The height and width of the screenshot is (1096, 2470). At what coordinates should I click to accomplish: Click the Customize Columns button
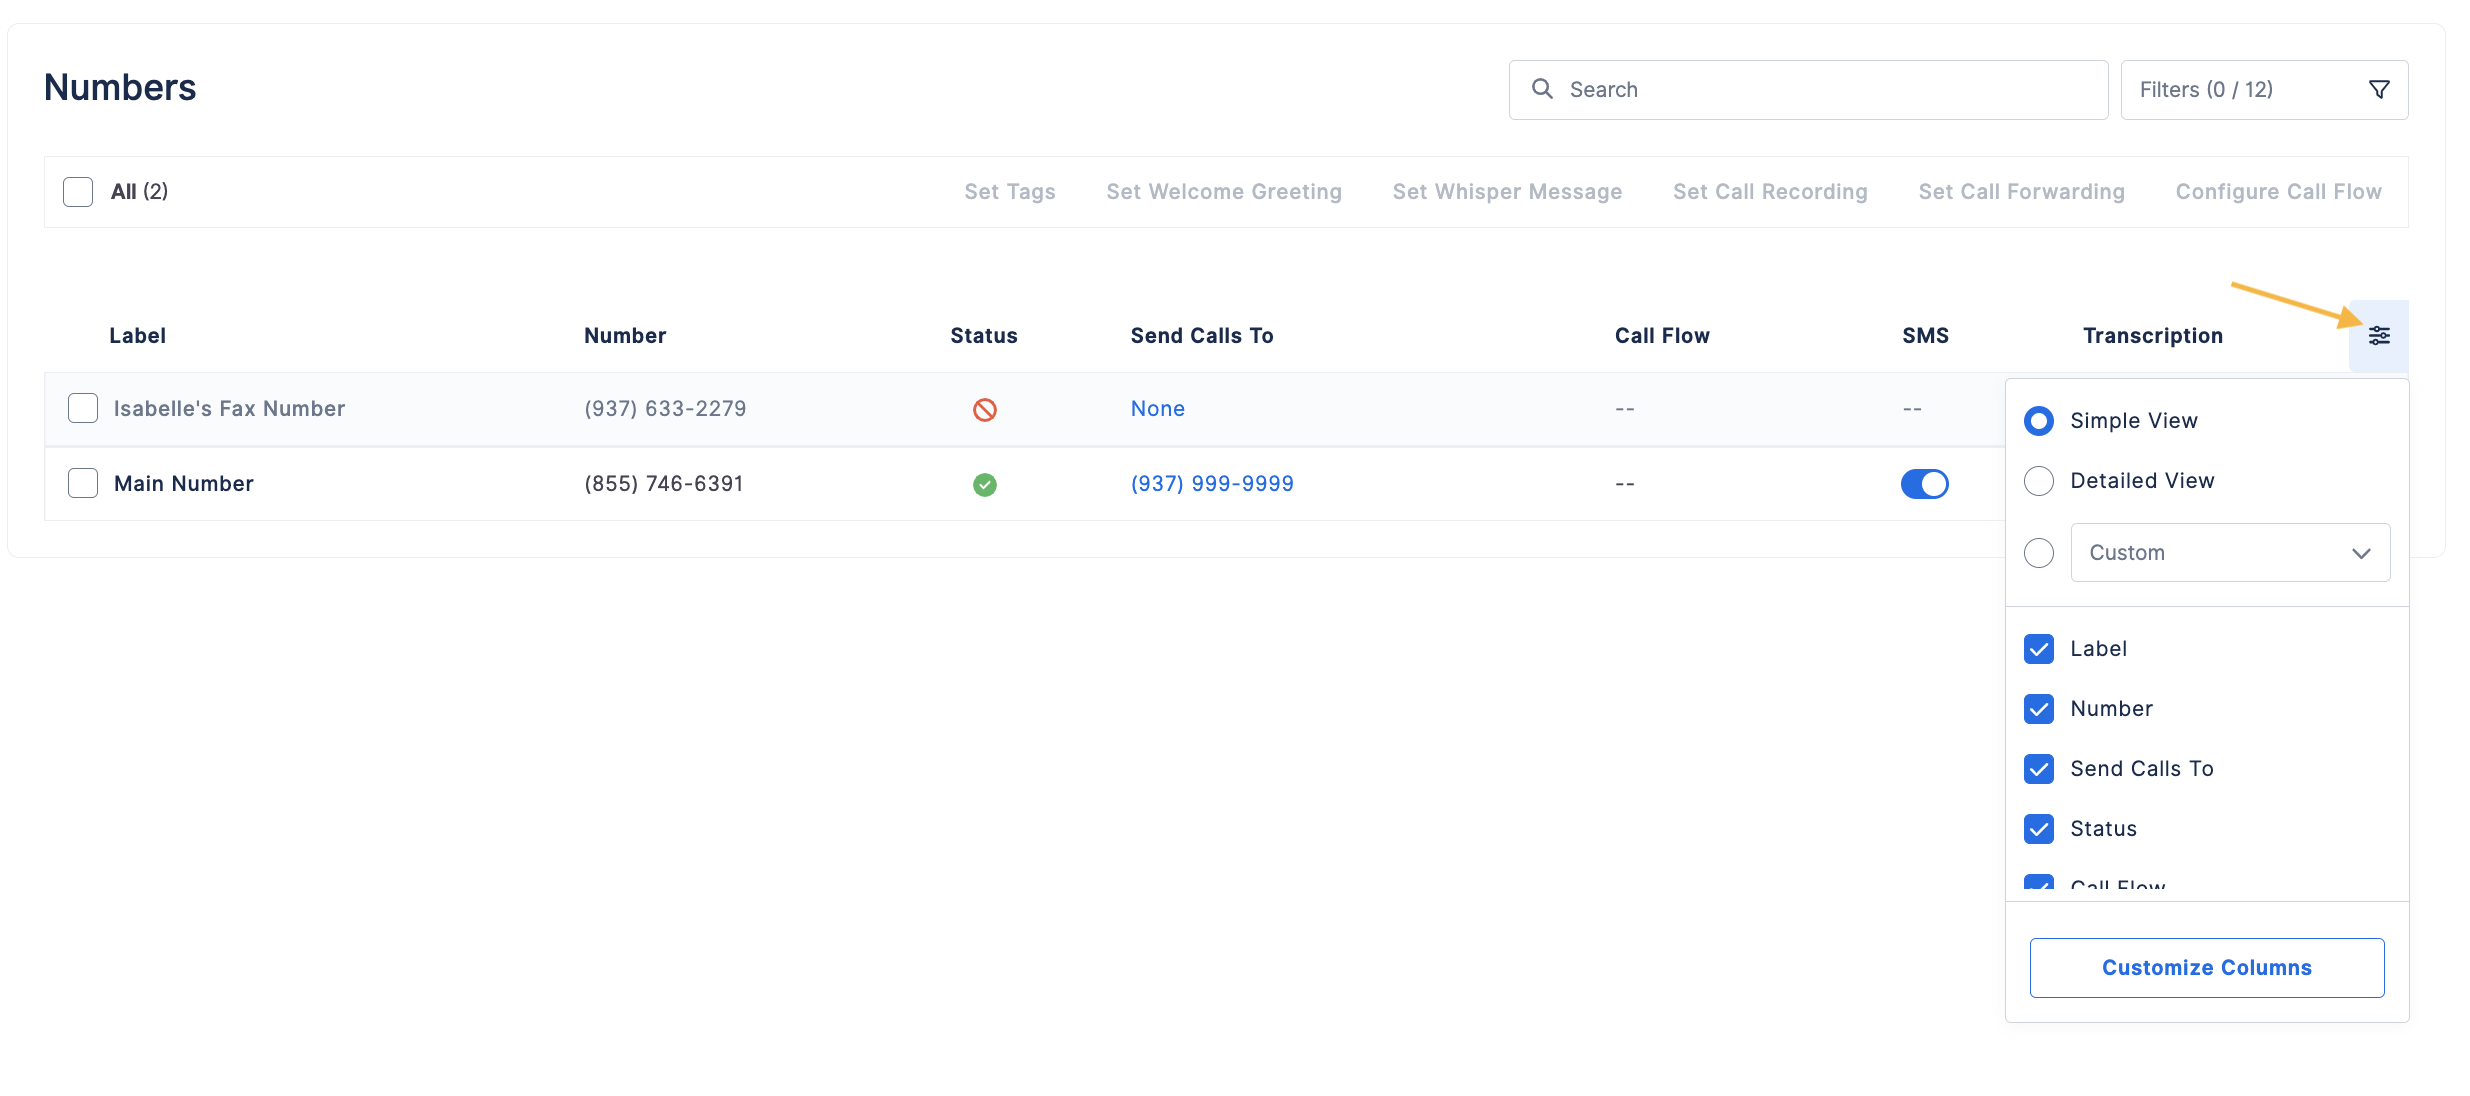[2206, 968]
